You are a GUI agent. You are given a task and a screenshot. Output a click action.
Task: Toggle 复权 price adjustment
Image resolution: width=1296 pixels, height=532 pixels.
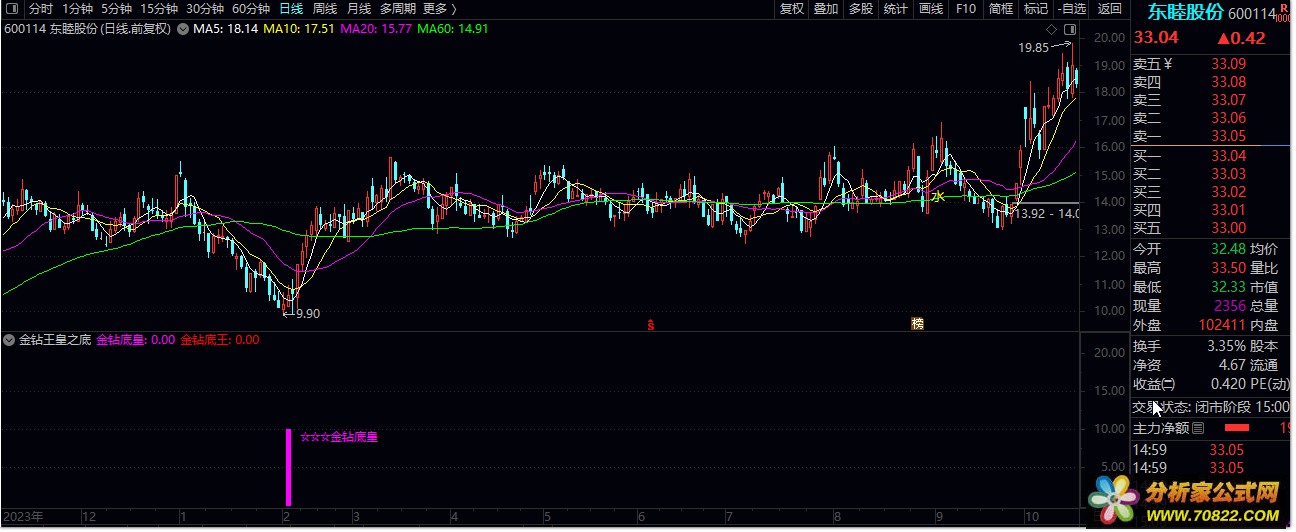point(791,9)
